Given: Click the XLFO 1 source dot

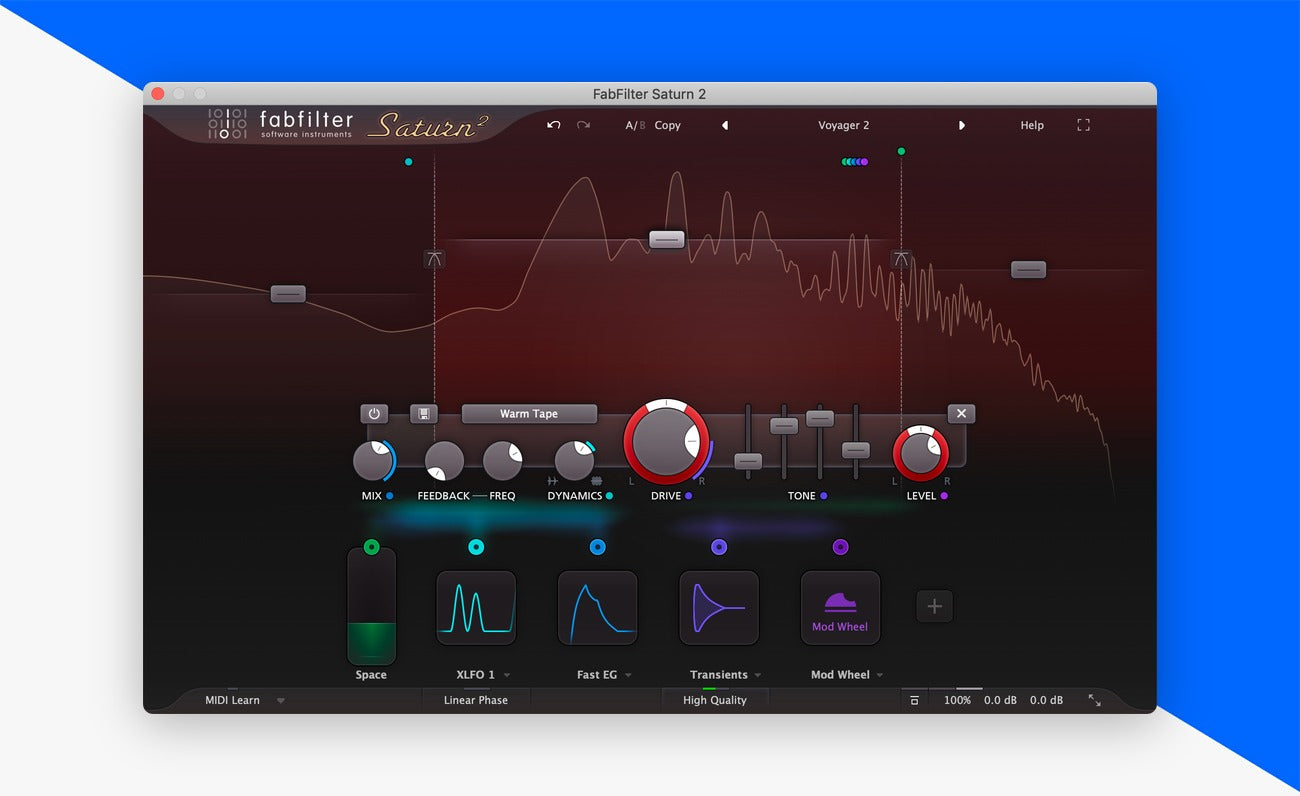Looking at the screenshot, I should [476, 547].
